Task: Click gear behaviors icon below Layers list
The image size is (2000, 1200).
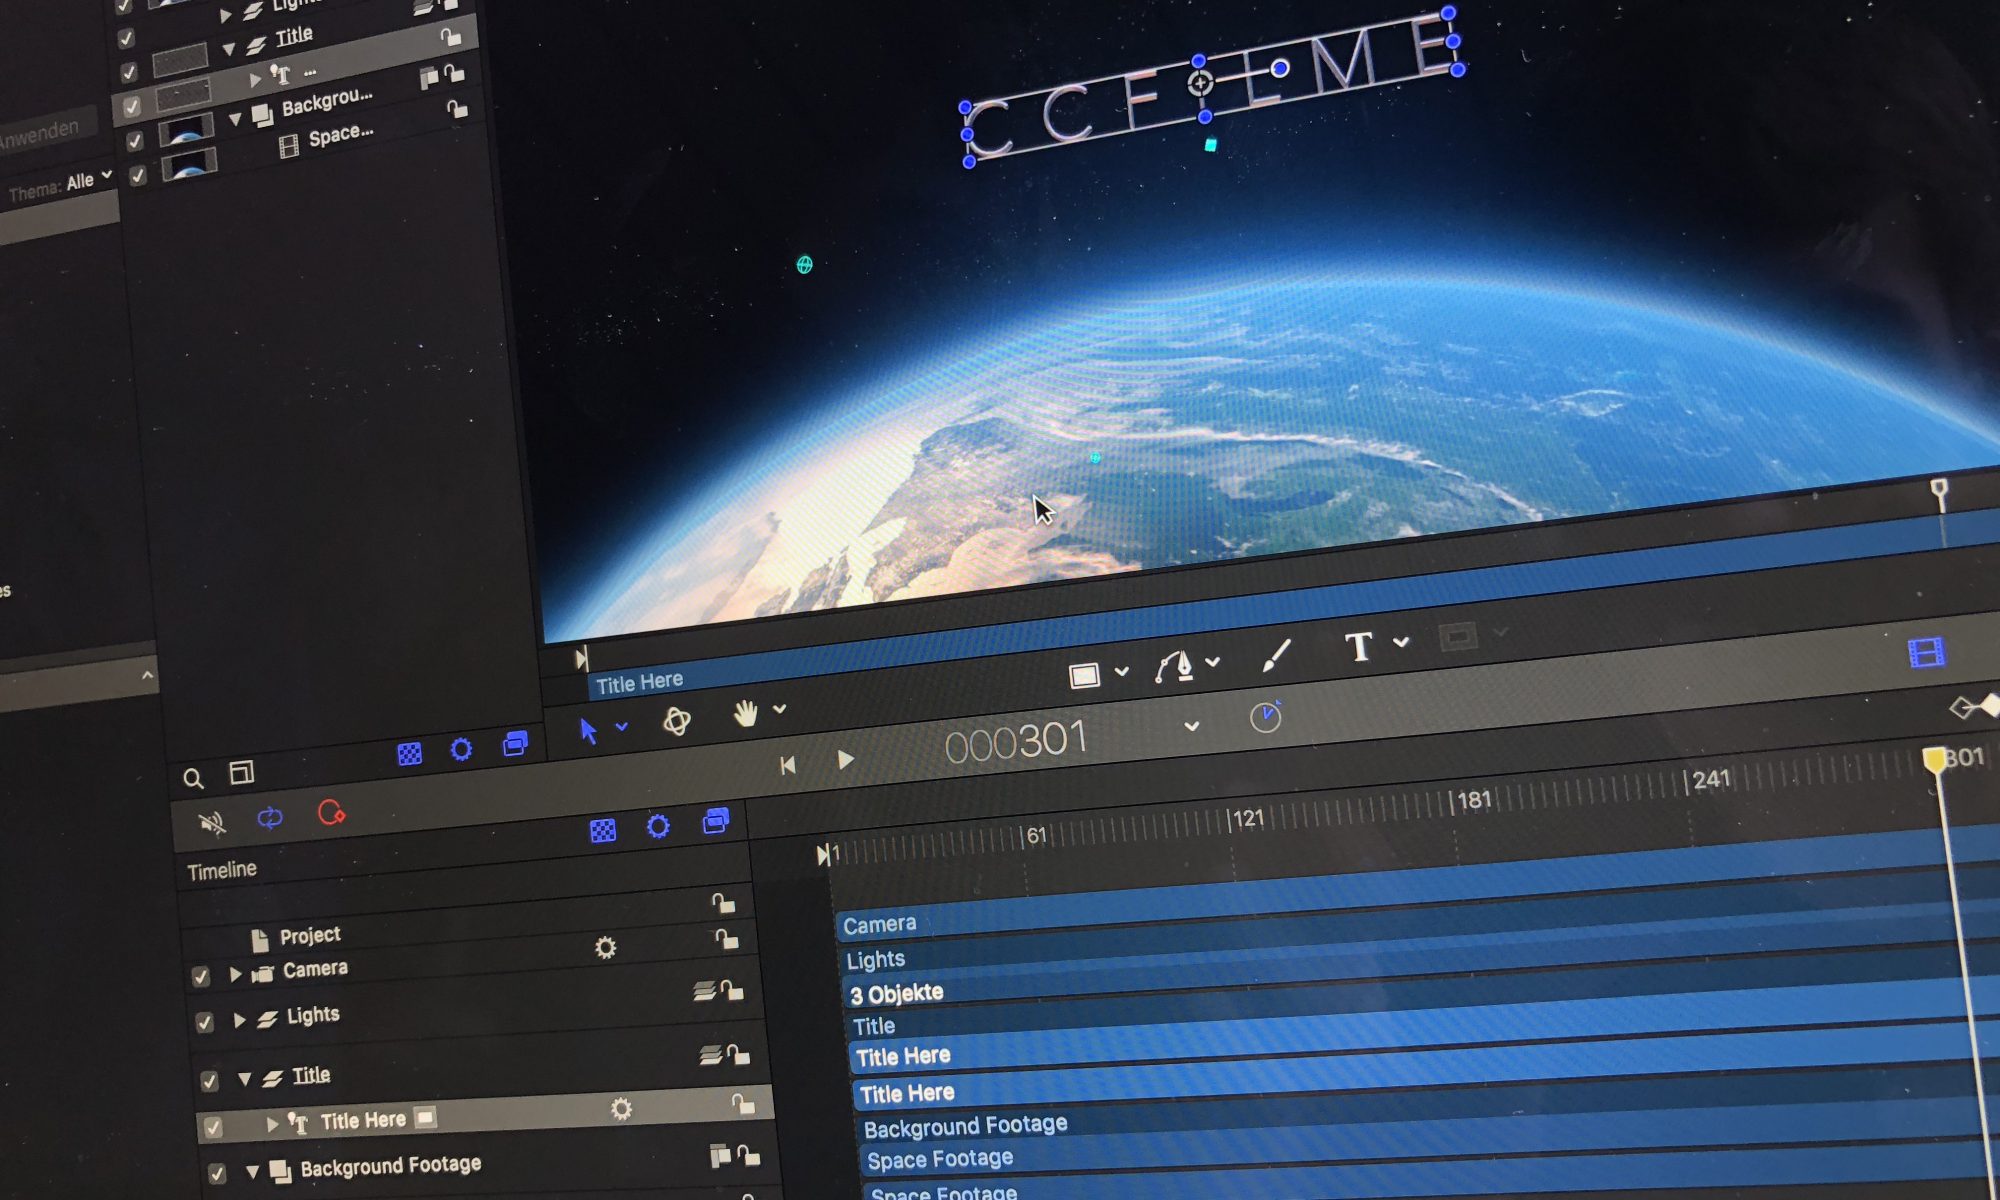Action: tap(461, 749)
